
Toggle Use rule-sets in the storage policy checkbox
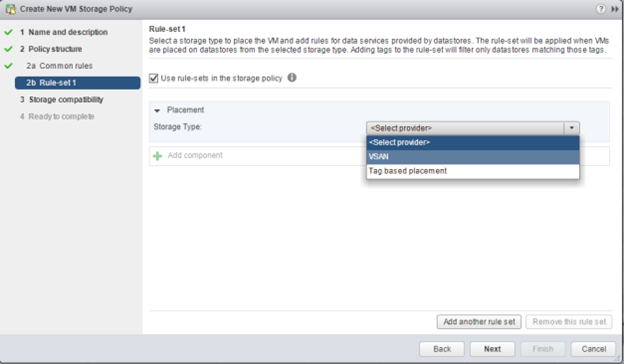point(154,78)
